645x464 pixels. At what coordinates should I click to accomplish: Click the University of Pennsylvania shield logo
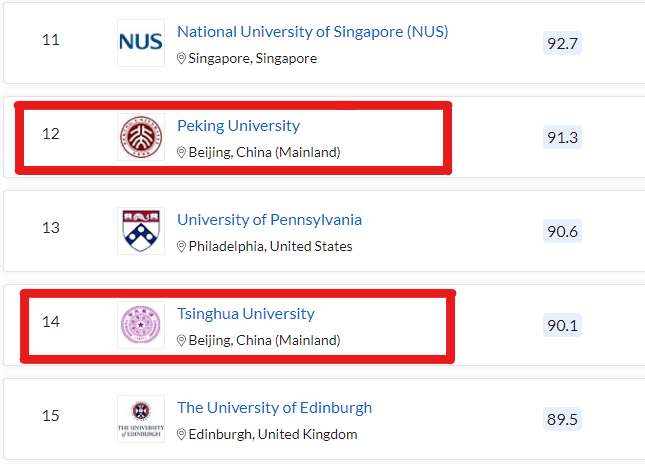tap(140, 231)
